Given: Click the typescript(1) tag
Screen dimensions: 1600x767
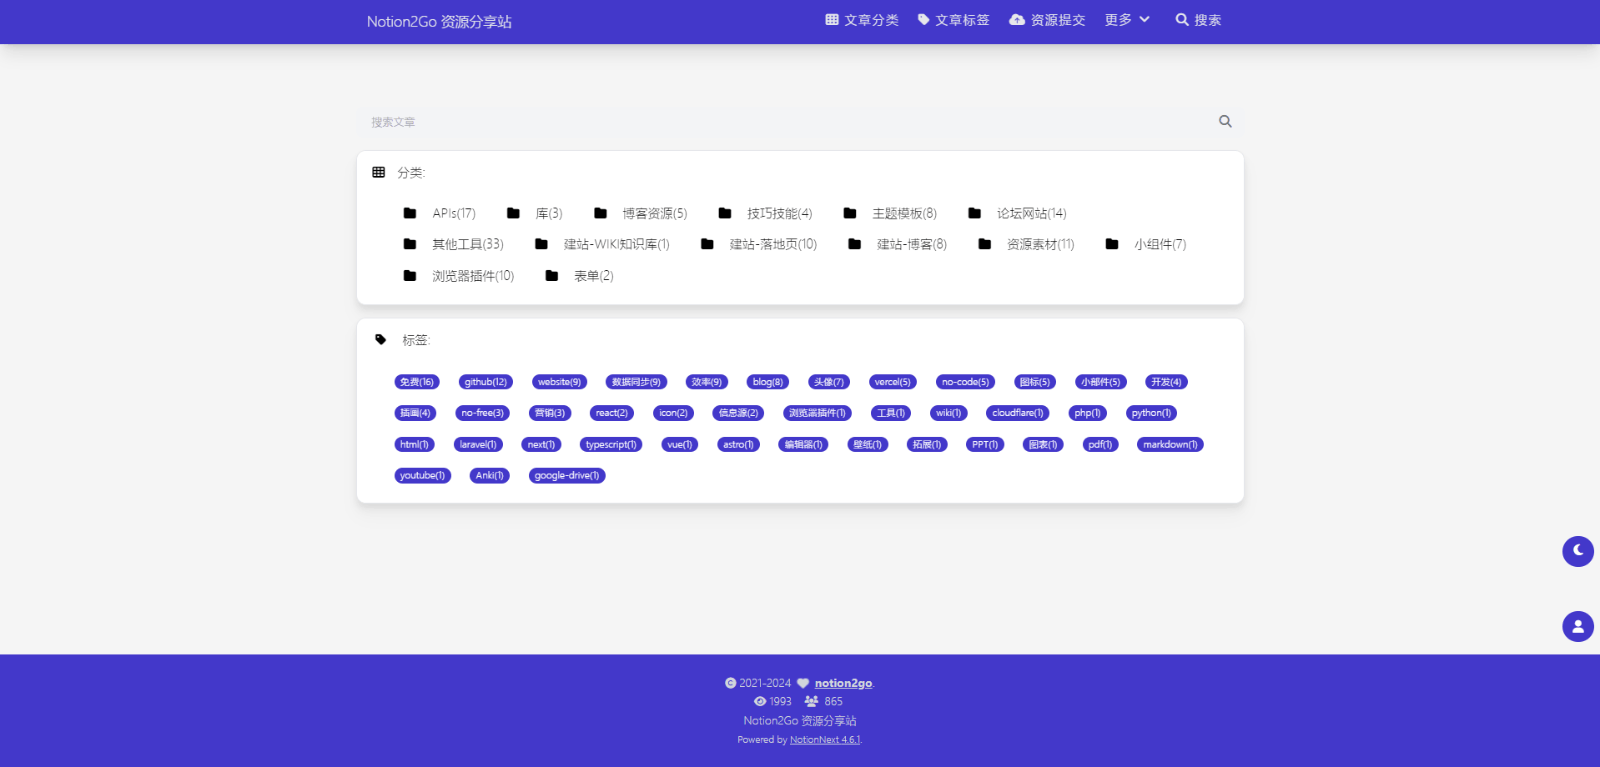Looking at the screenshot, I should click(x=611, y=445).
